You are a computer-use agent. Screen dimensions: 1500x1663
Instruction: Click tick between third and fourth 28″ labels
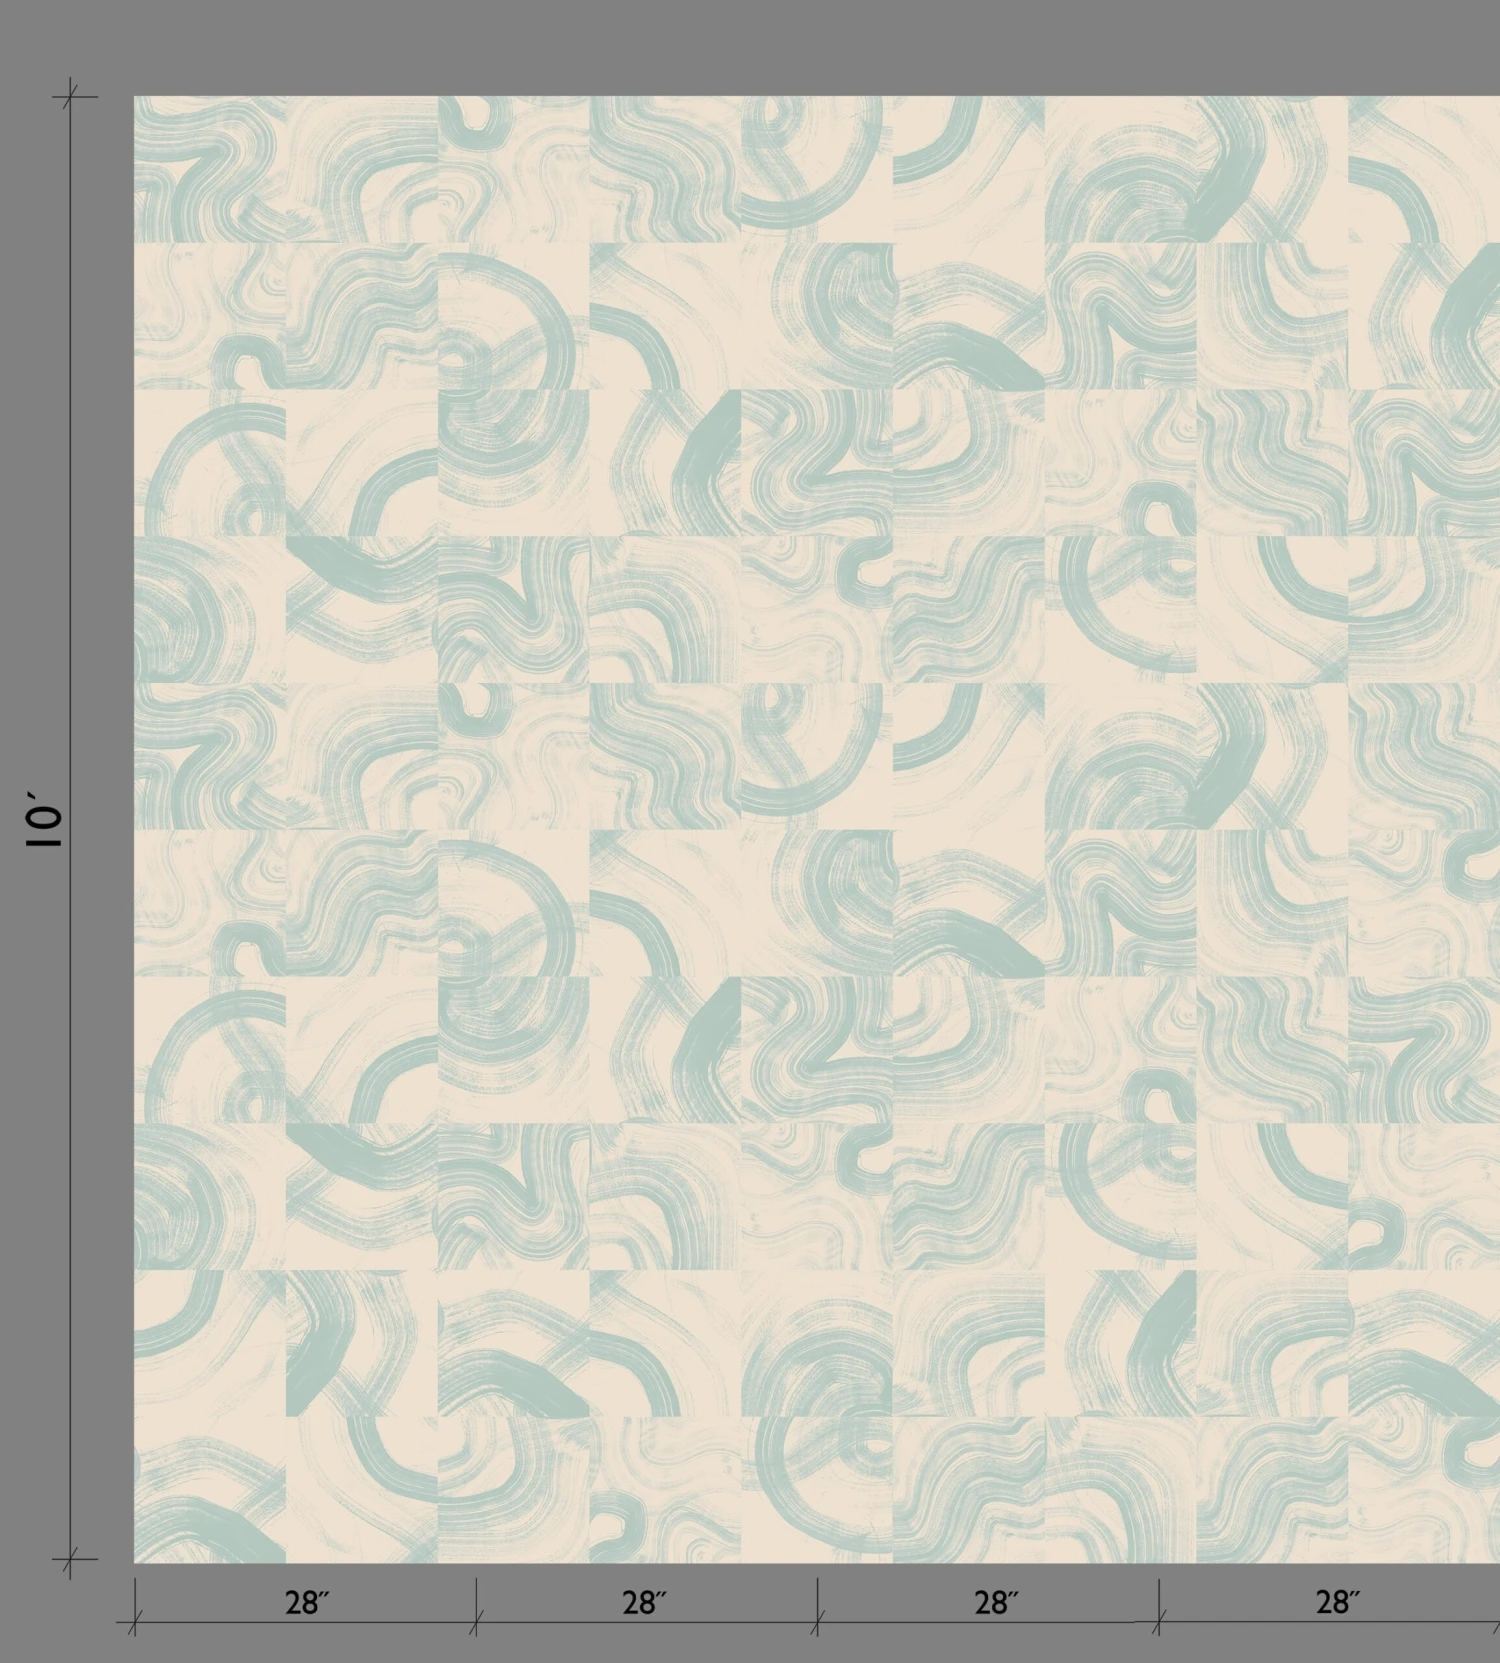click(1159, 1623)
